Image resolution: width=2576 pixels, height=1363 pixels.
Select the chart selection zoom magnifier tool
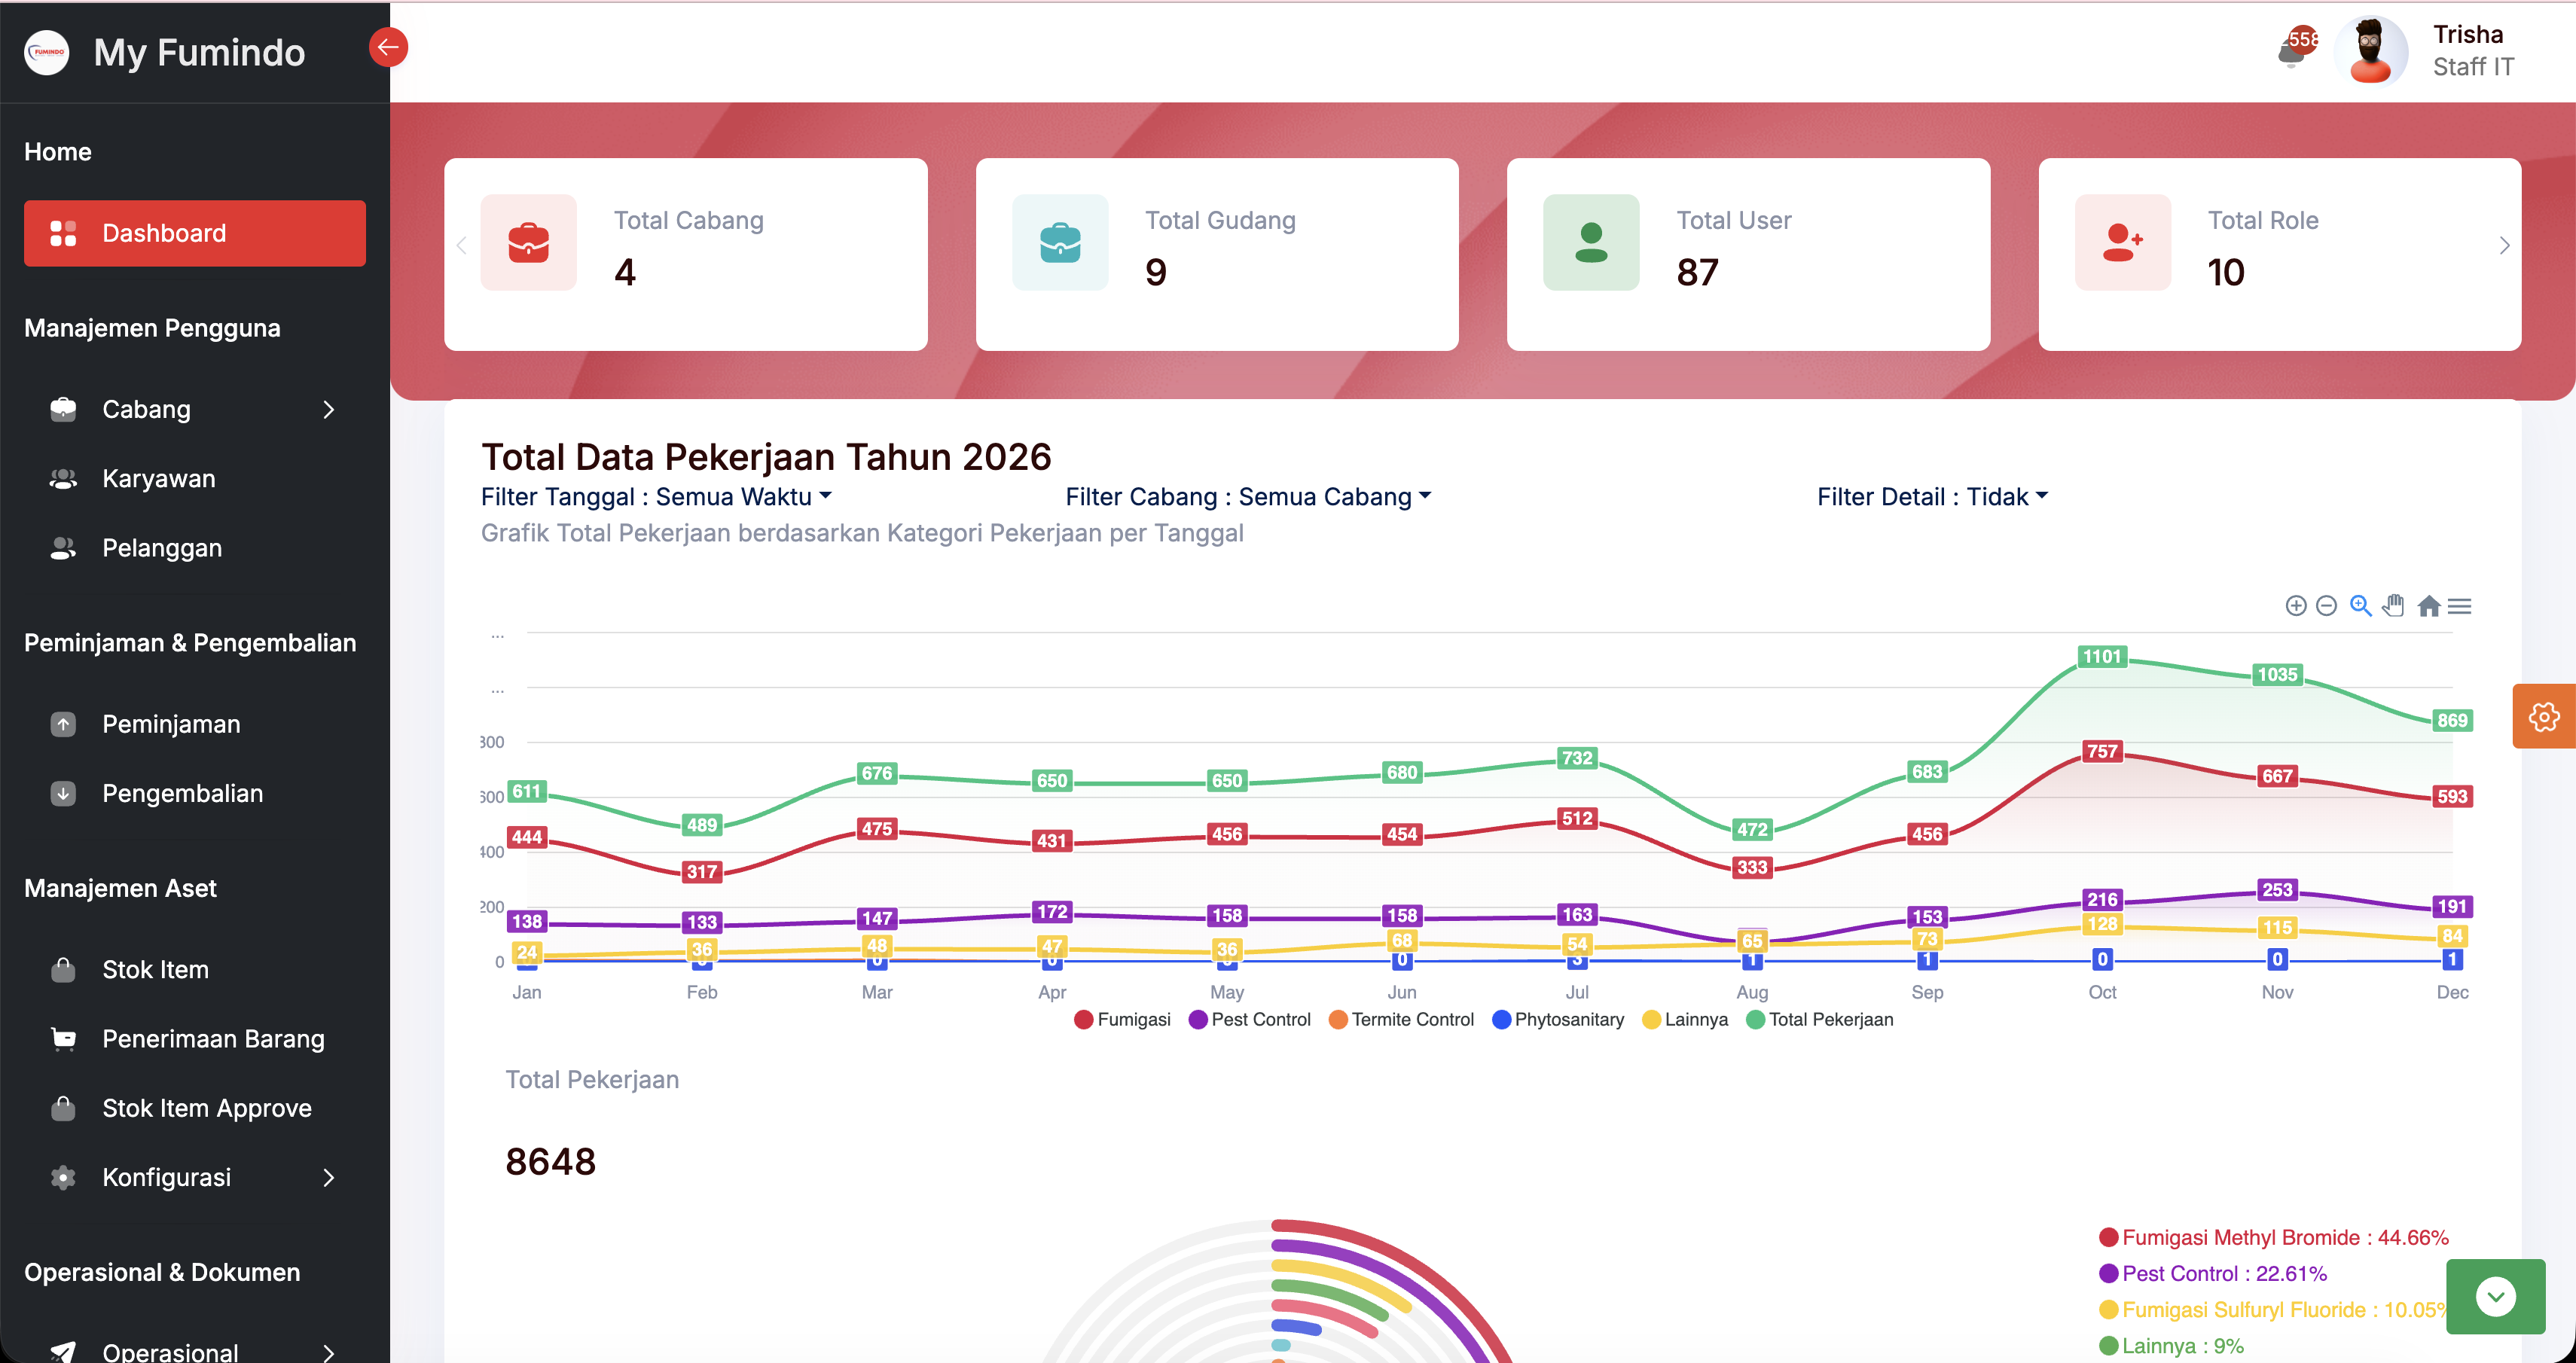point(2360,606)
